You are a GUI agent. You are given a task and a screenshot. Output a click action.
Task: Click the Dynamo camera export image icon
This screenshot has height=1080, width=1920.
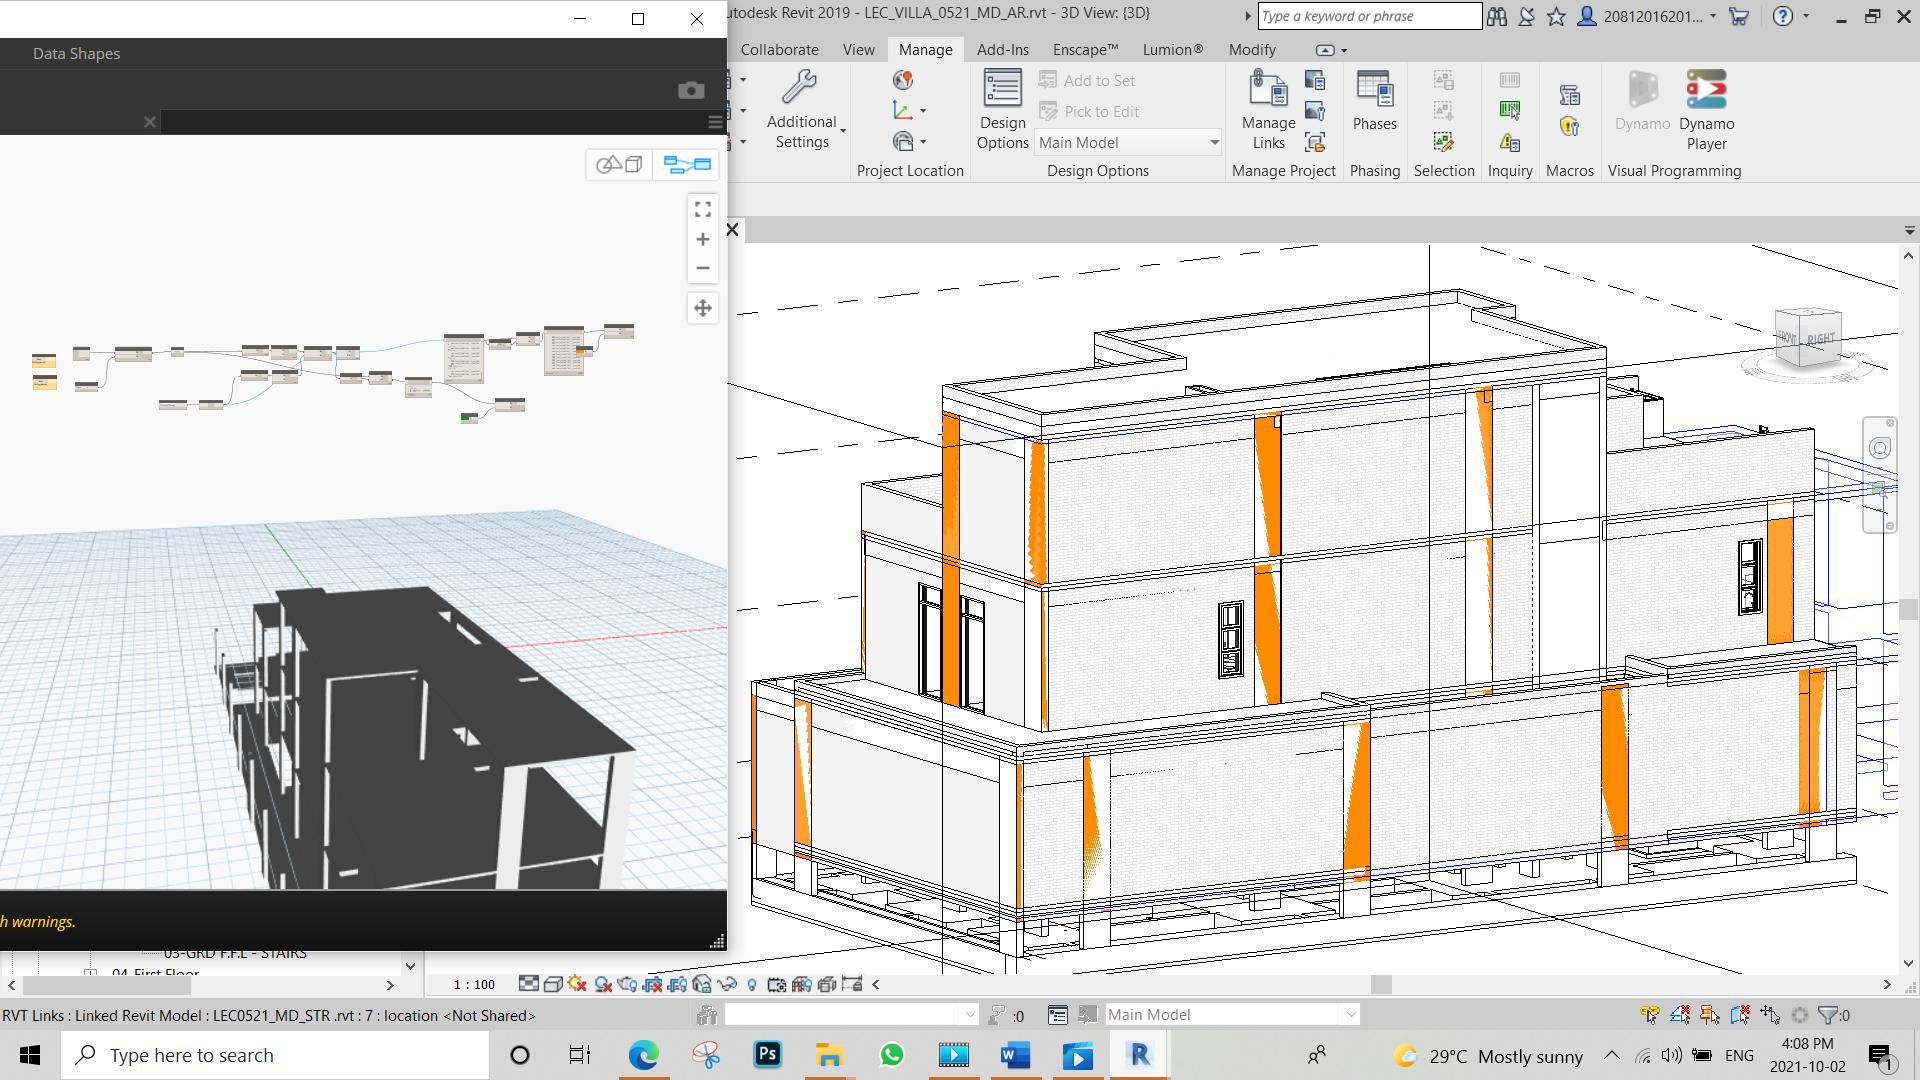click(691, 90)
